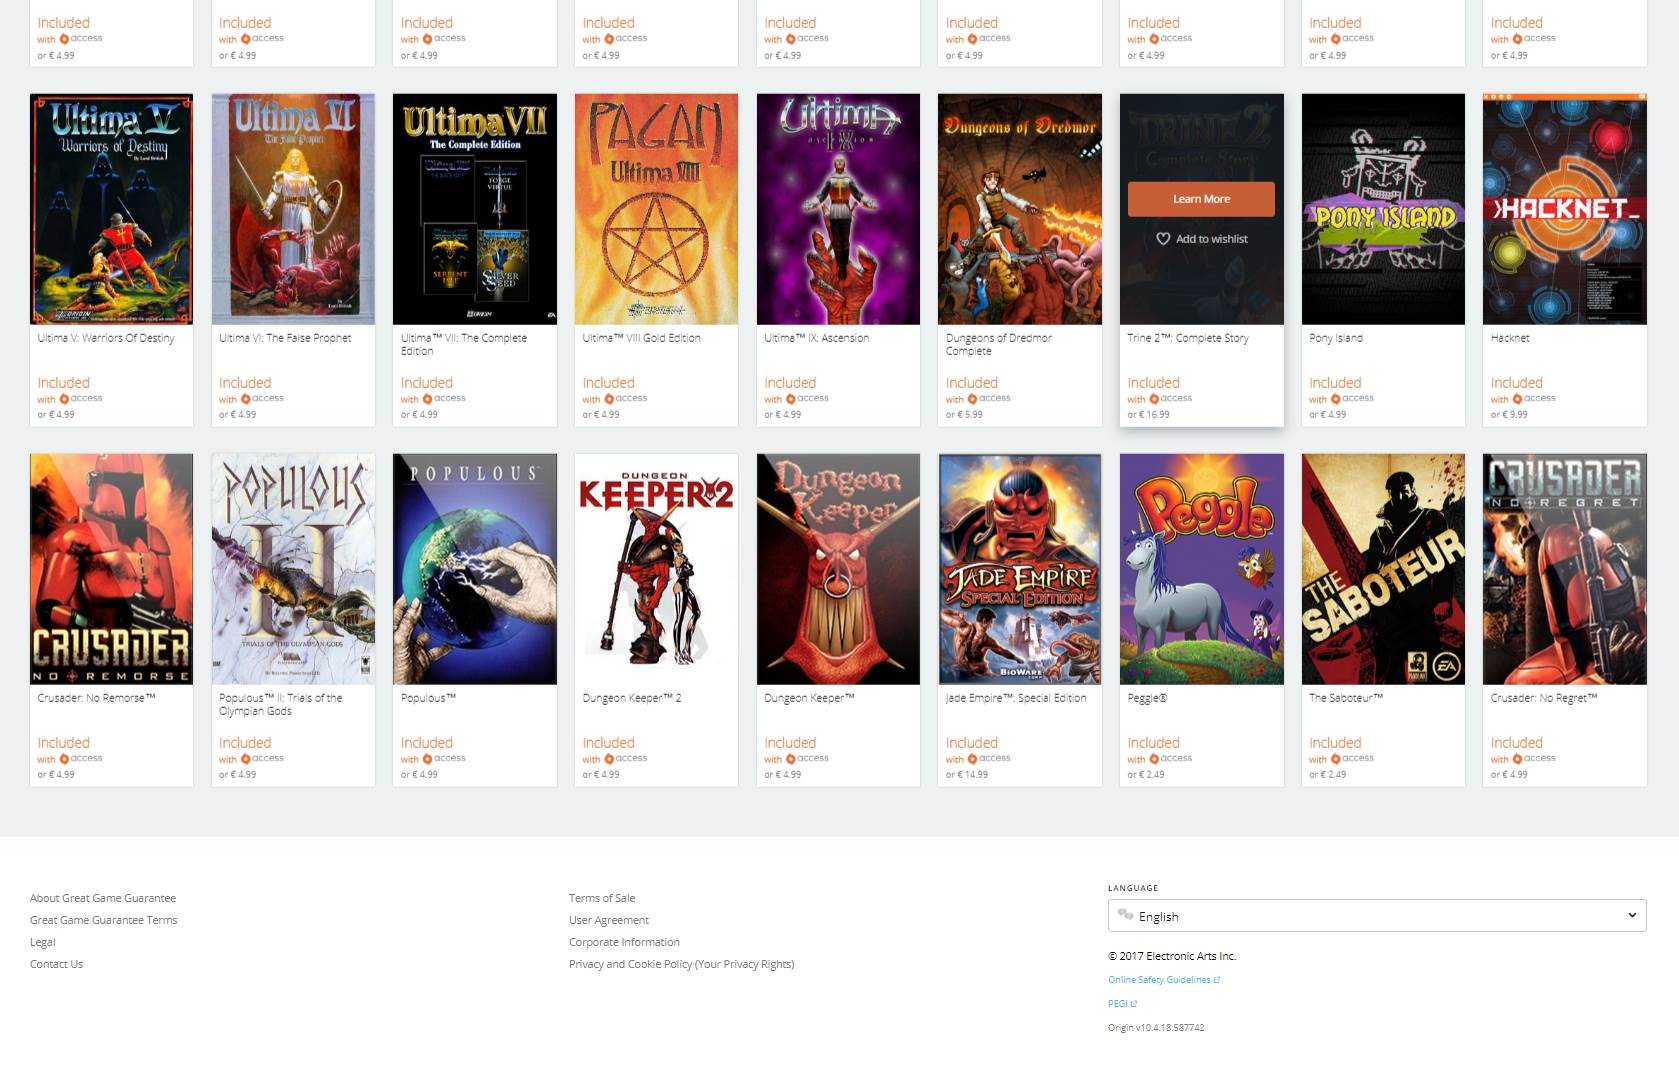This screenshot has width=1679, height=1067.
Task: Click the Crusader: No Regret title text
Action: pos(1544,698)
